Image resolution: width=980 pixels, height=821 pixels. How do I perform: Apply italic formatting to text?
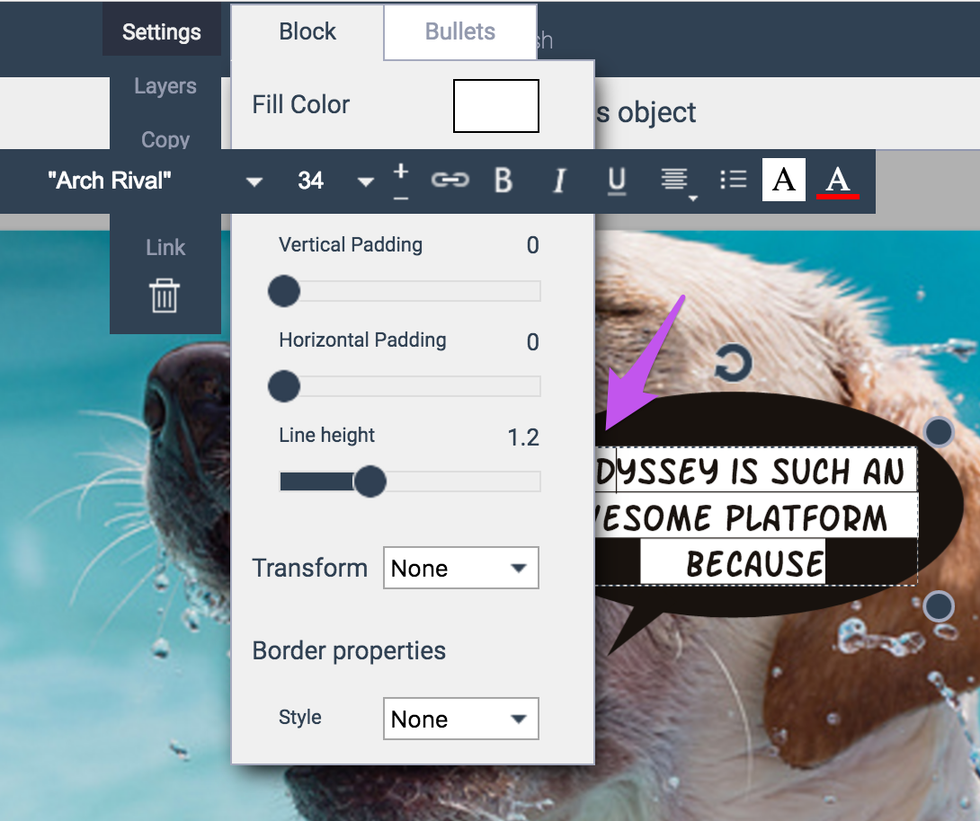(560, 181)
